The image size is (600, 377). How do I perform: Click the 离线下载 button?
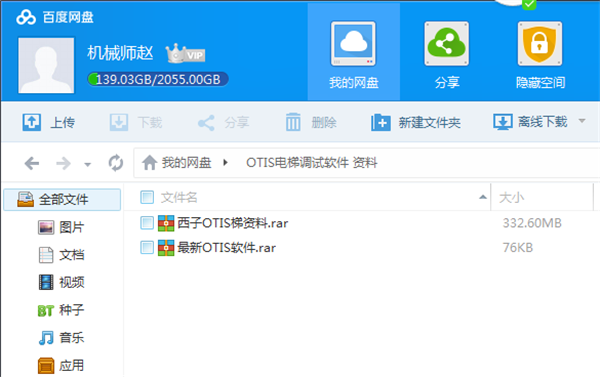coord(530,122)
